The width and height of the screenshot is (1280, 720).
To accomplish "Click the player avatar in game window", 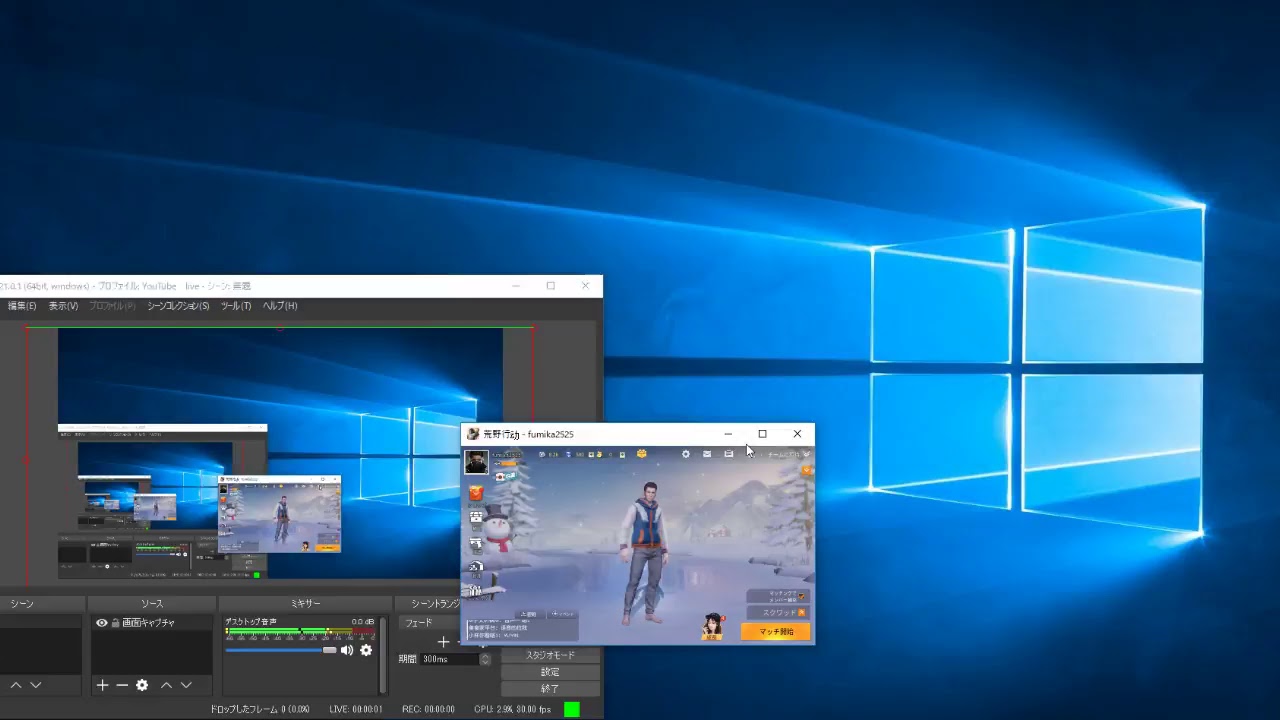I will click(476, 461).
